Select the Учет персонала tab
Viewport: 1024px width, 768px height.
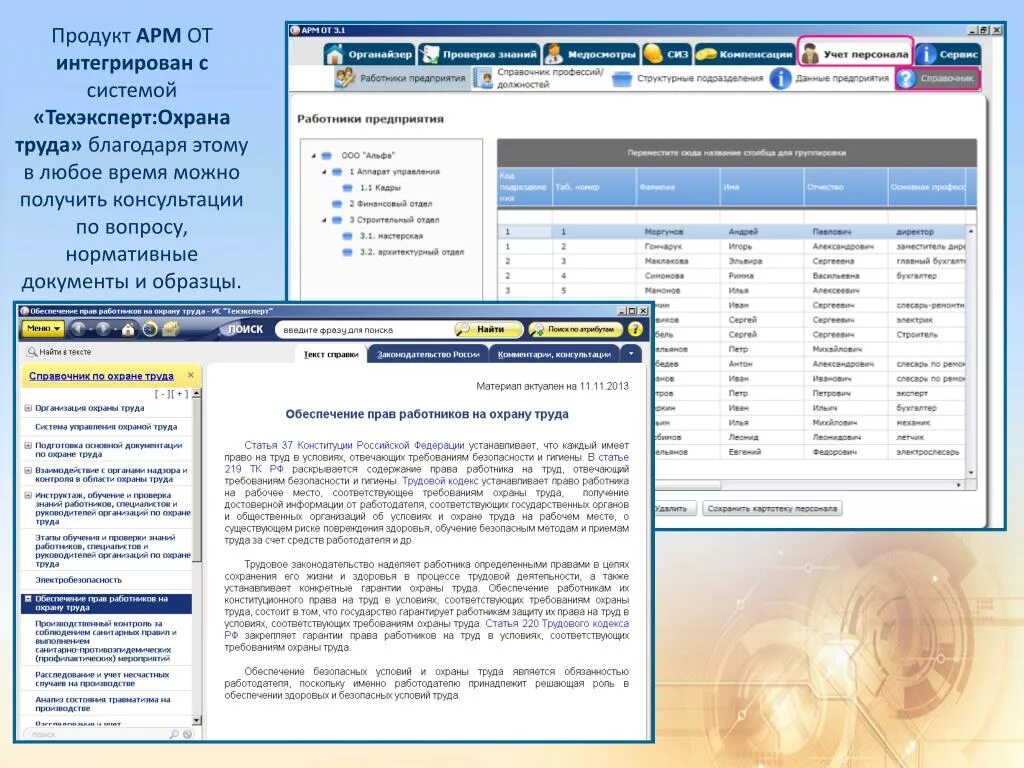855,54
